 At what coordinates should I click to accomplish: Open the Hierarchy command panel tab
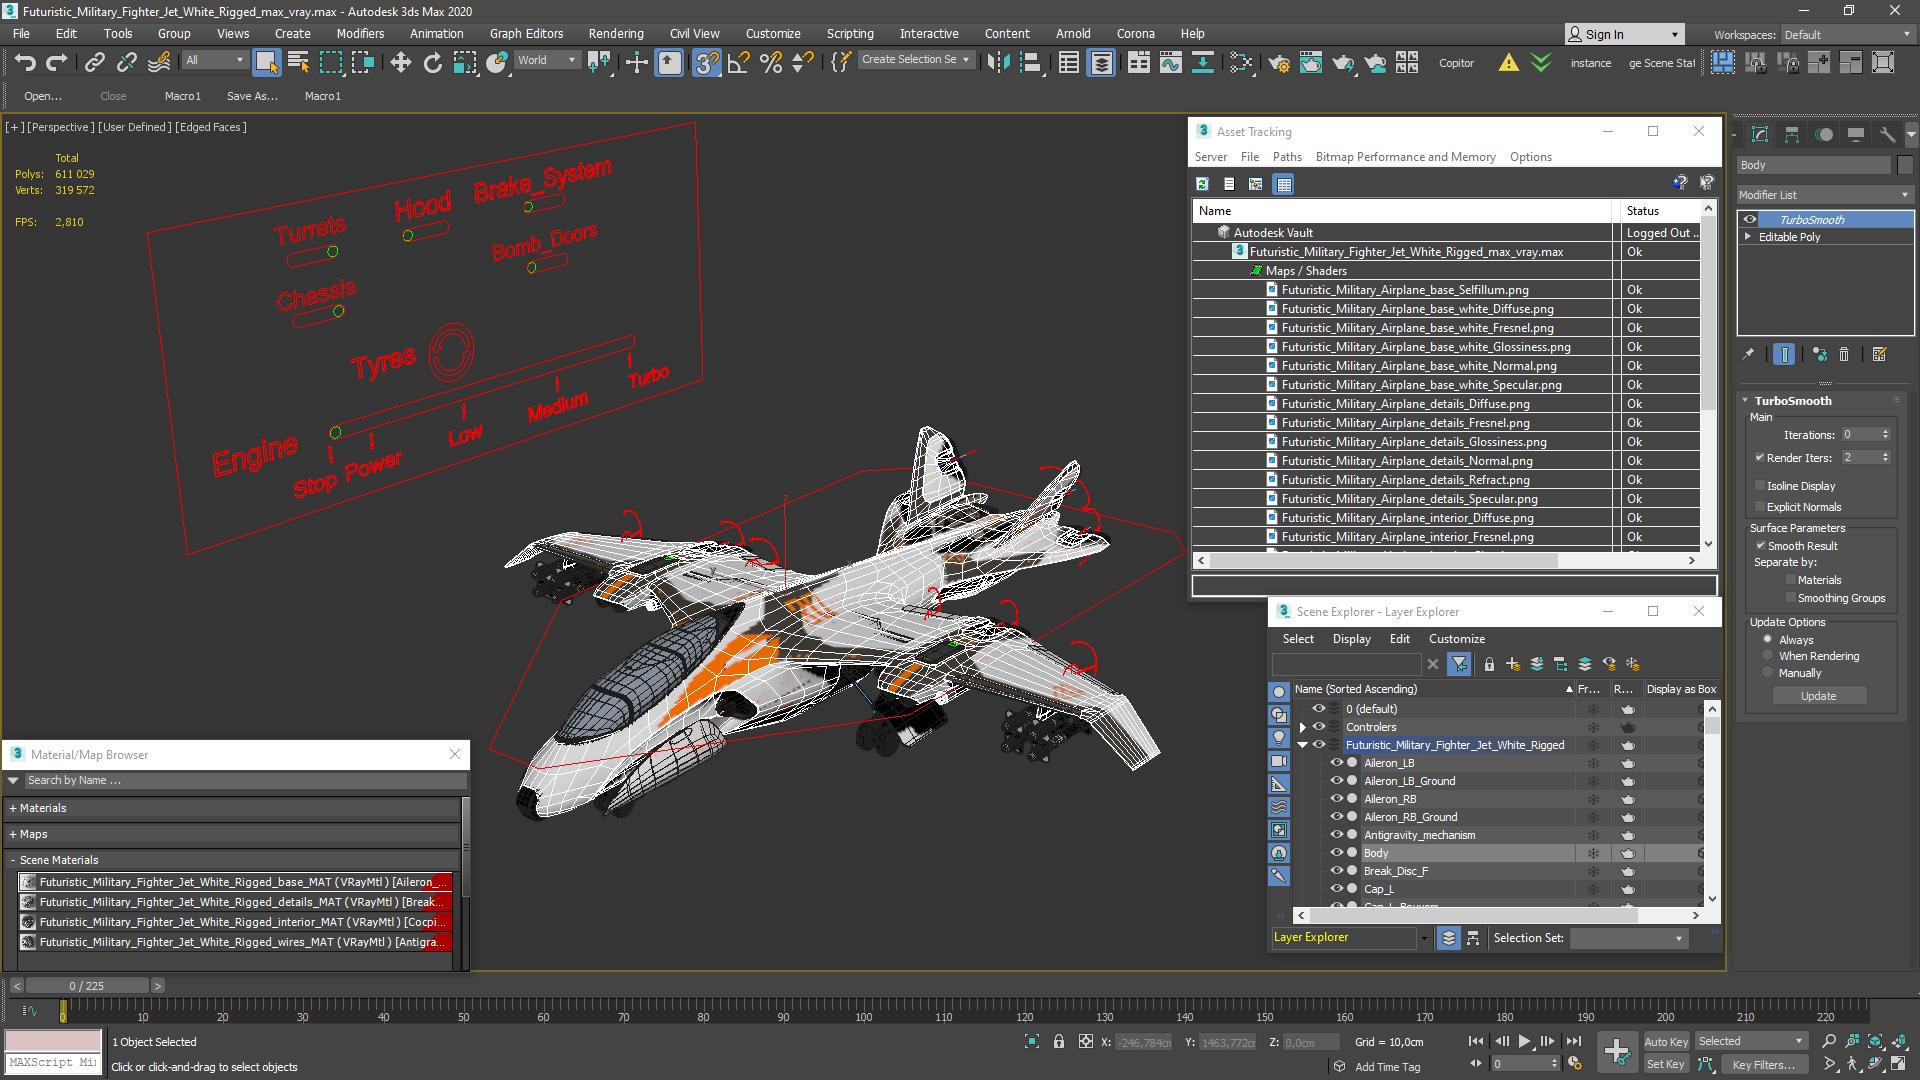1792,134
